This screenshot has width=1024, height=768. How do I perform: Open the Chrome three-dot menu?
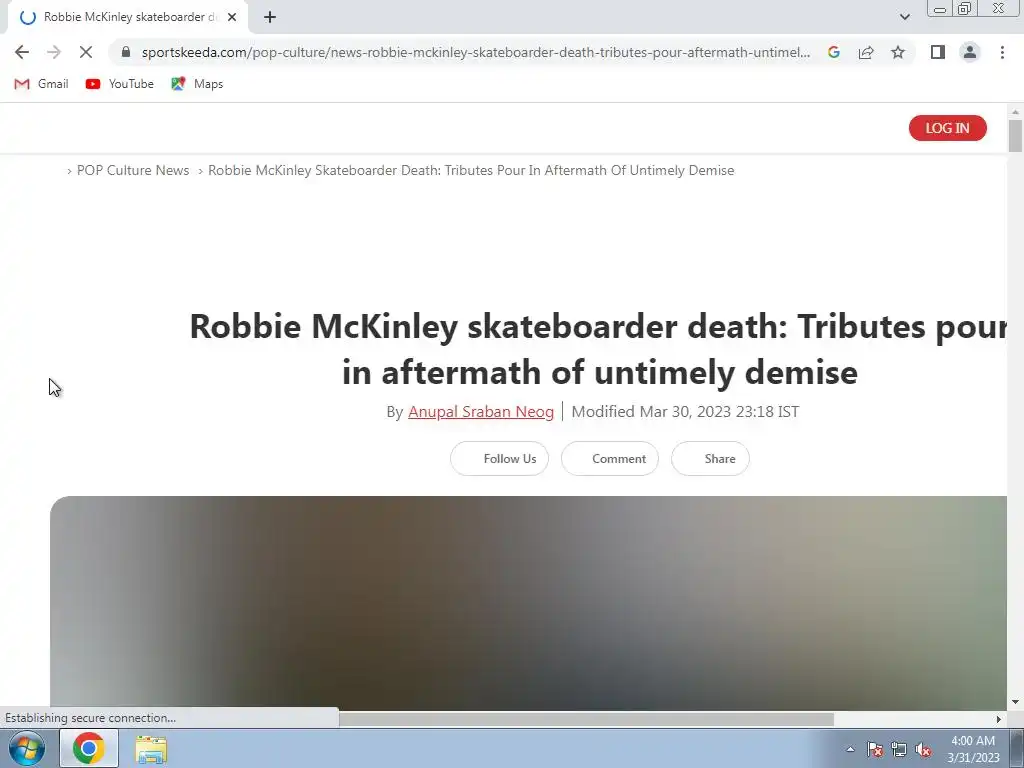pos(1002,52)
